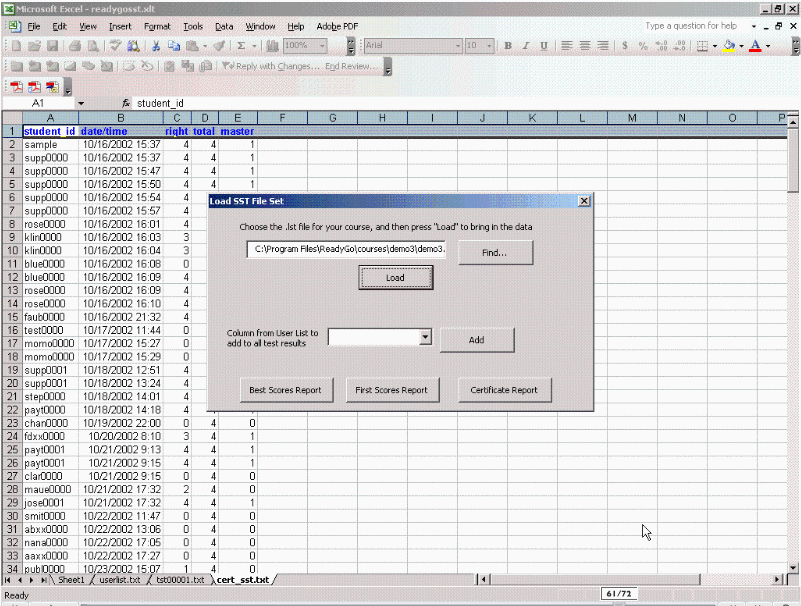Generate the Certificate Report
801x606 pixels.
coord(504,390)
